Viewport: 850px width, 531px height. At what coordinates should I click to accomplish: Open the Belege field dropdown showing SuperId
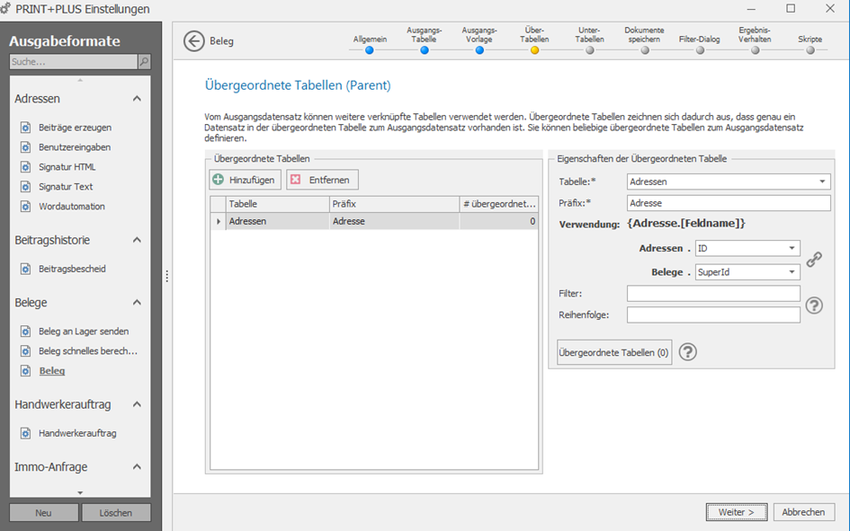(x=792, y=272)
